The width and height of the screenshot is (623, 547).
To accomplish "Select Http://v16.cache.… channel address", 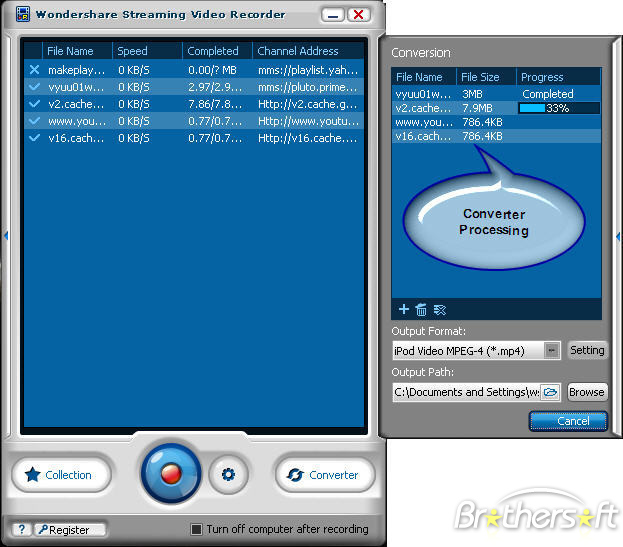I will pos(308,138).
